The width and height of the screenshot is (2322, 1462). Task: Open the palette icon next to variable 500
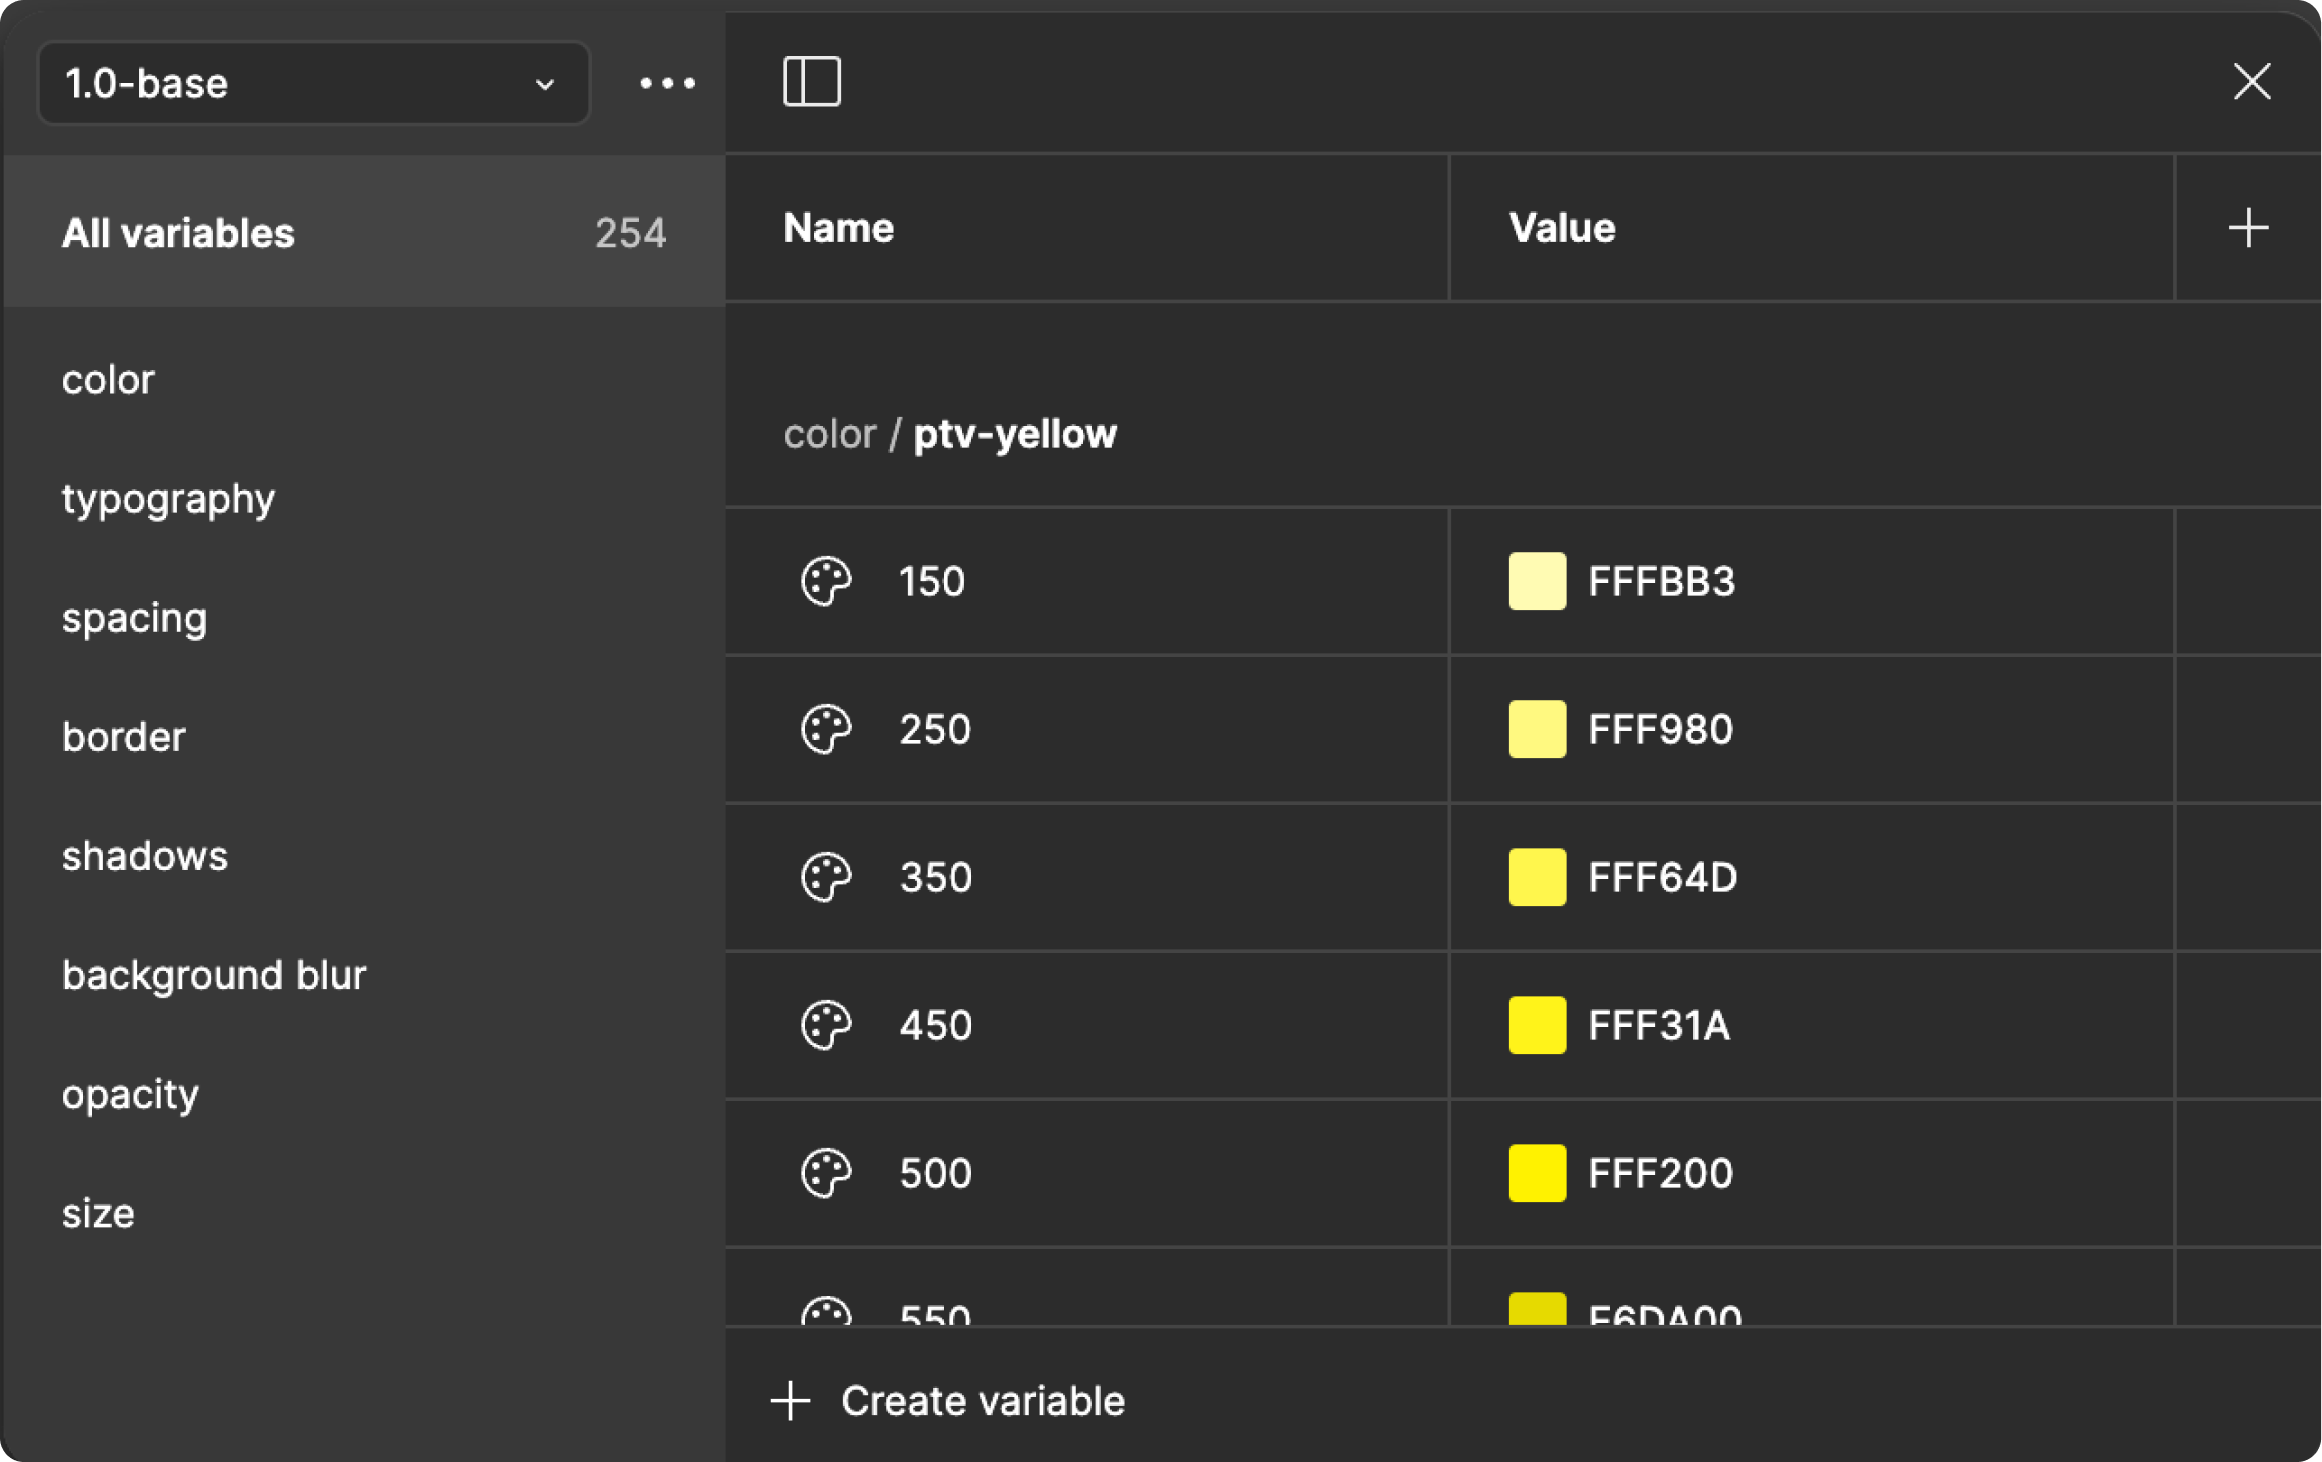coord(826,1173)
